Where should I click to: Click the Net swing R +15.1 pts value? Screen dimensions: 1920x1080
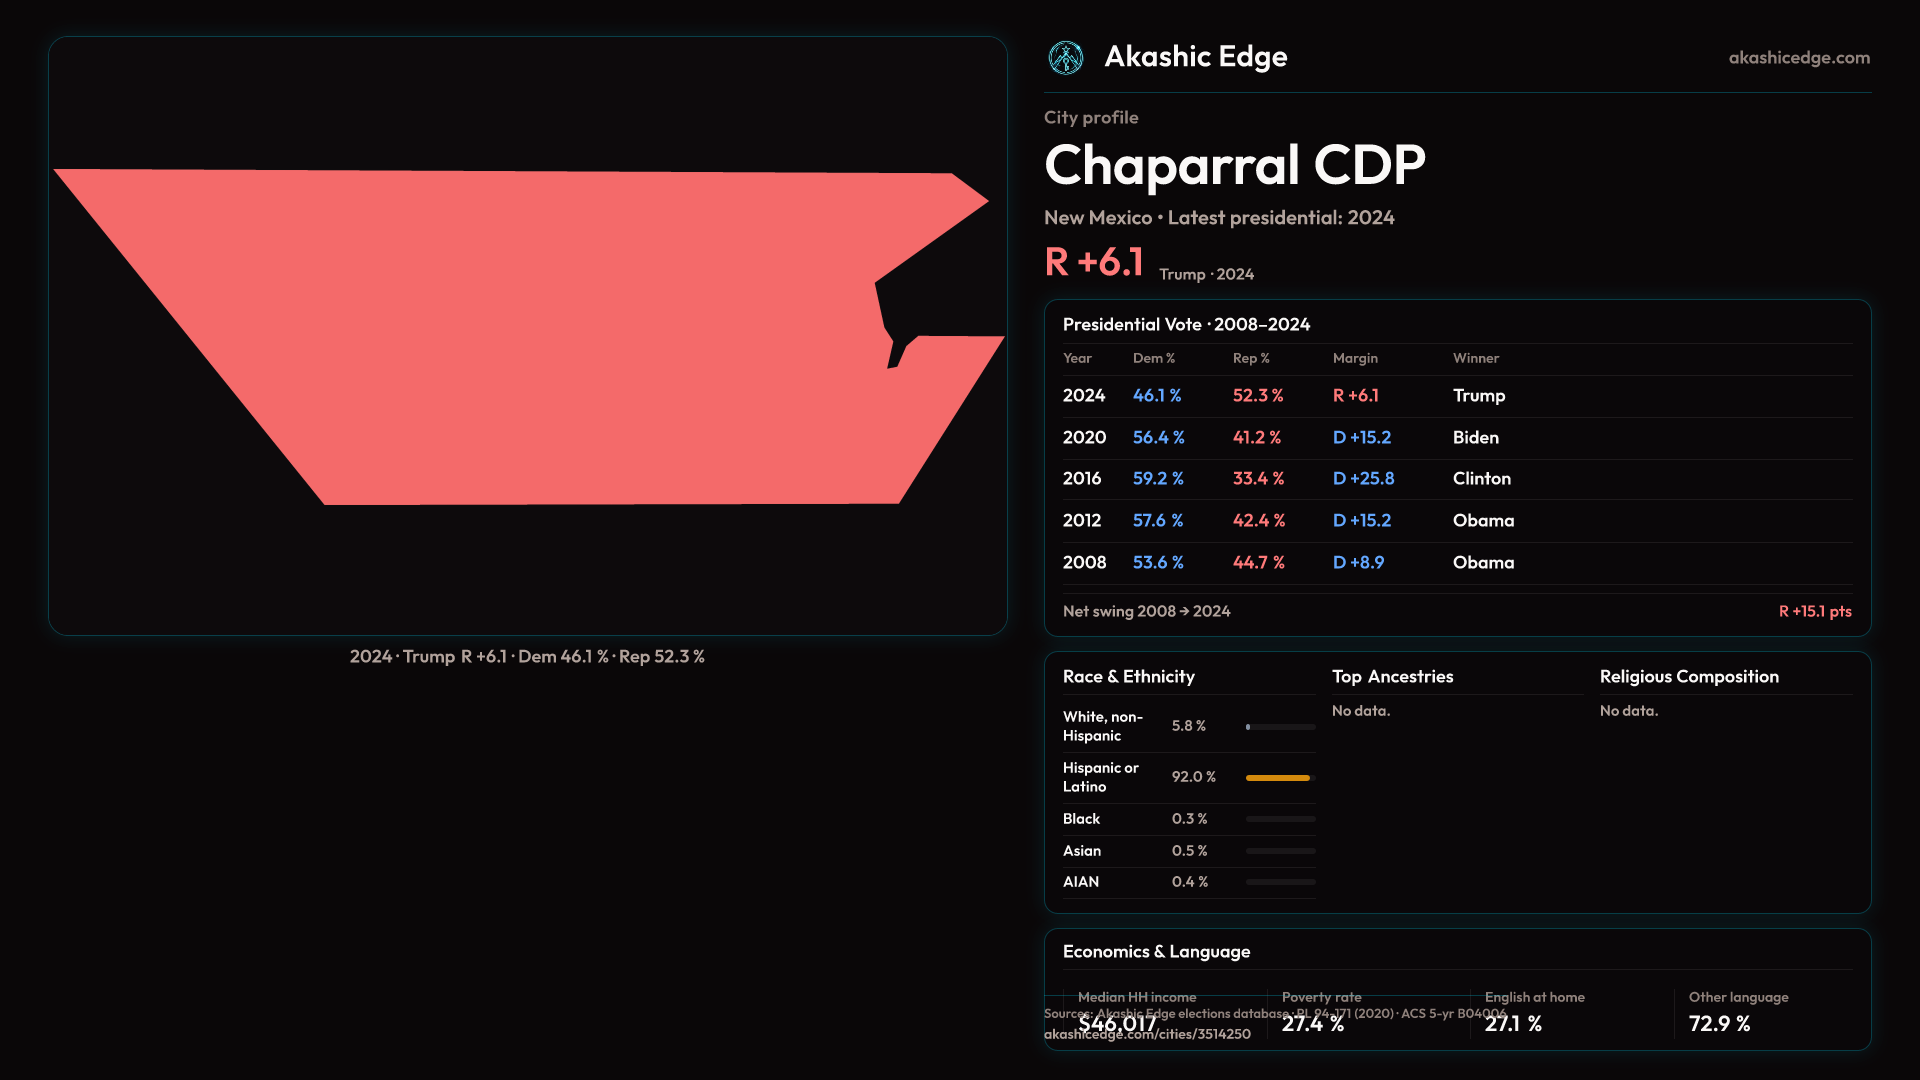coord(1814,611)
